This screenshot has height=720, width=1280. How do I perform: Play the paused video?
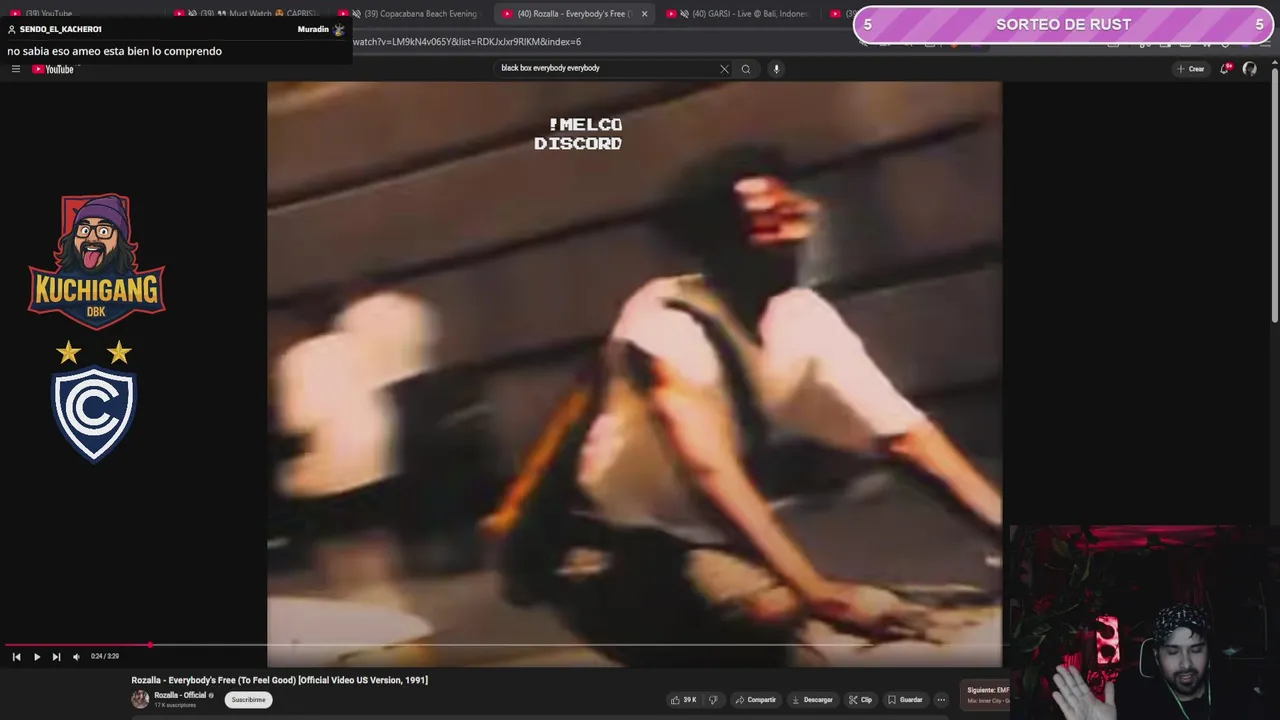click(37, 657)
